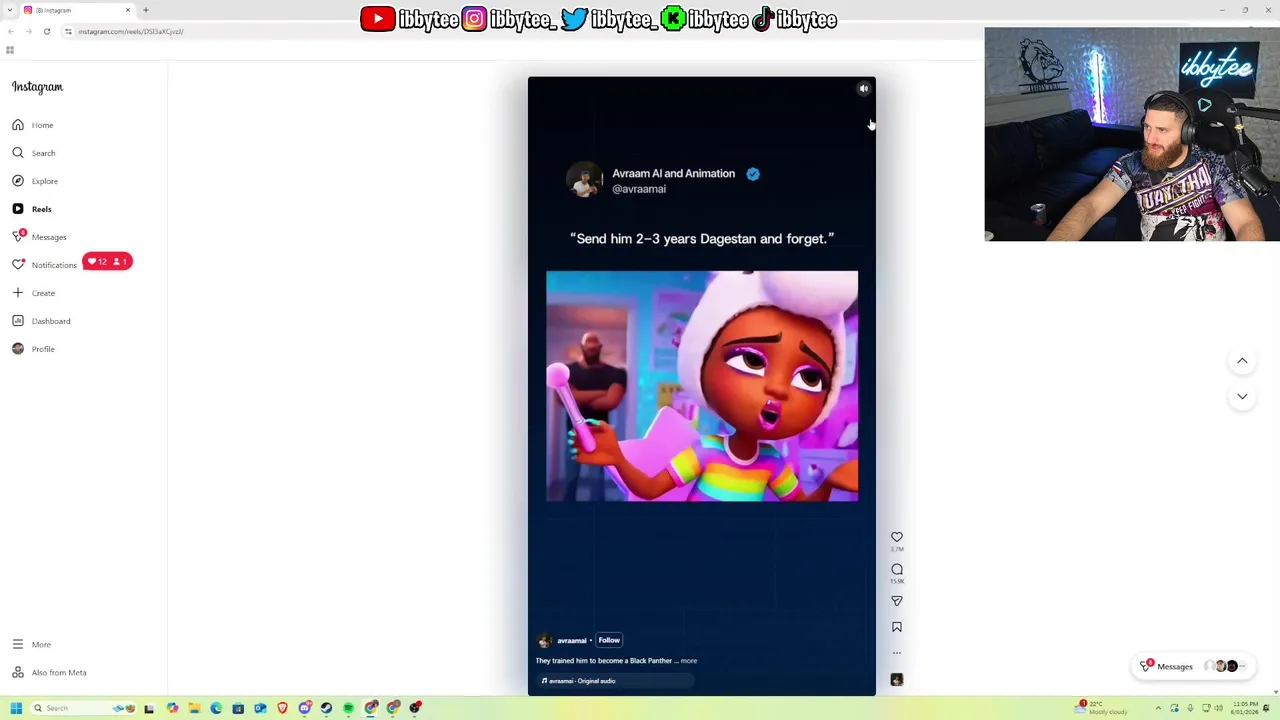Click the microphone icon in the system tray
1280x720 pixels.
[x=1190, y=708]
